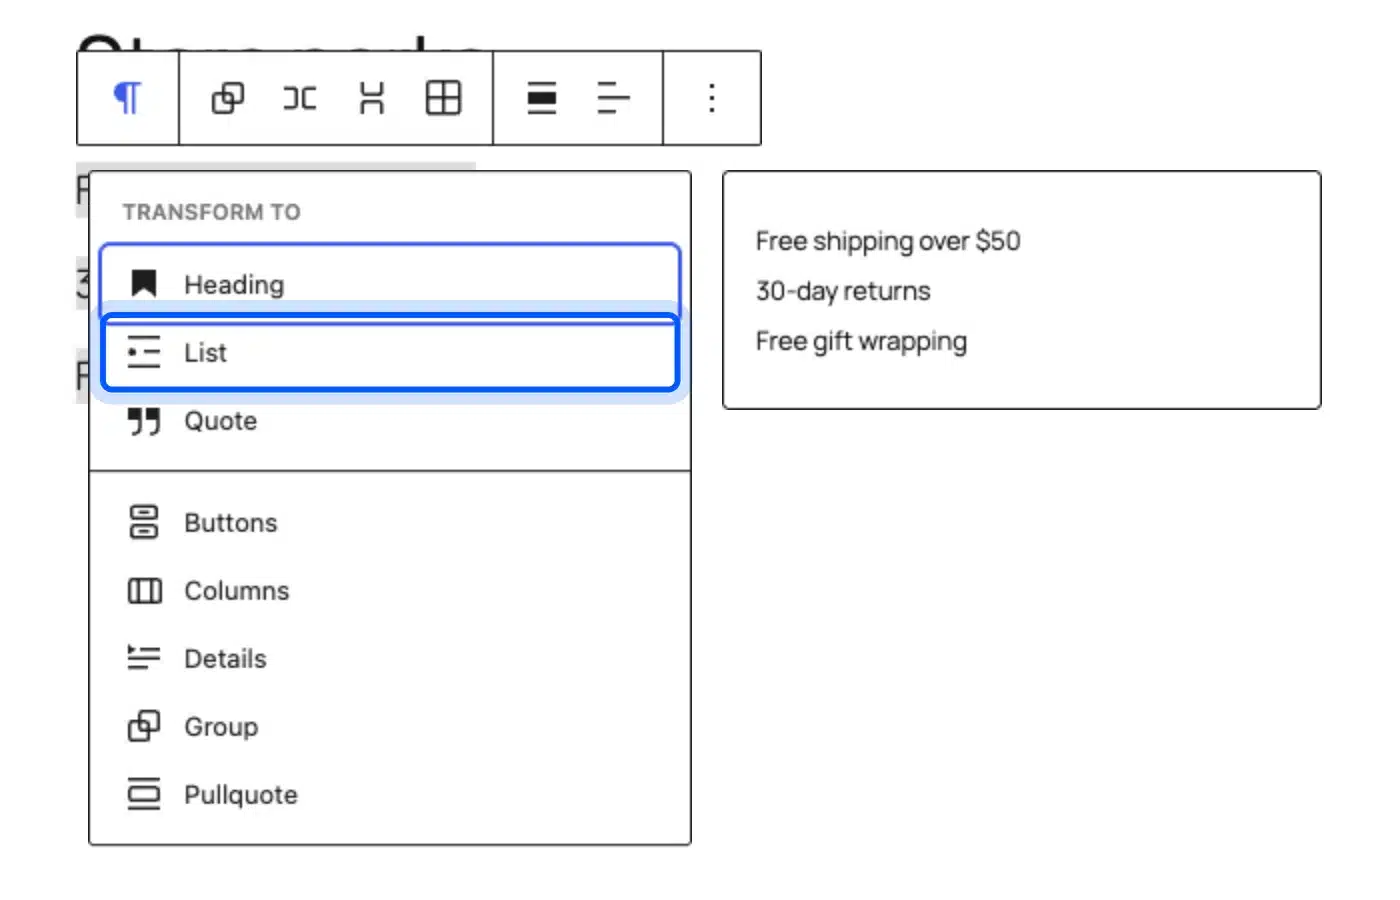Click the Paragraph block type button
Viewport: 1400px width, 900px height.
click(x=127, y=98)
